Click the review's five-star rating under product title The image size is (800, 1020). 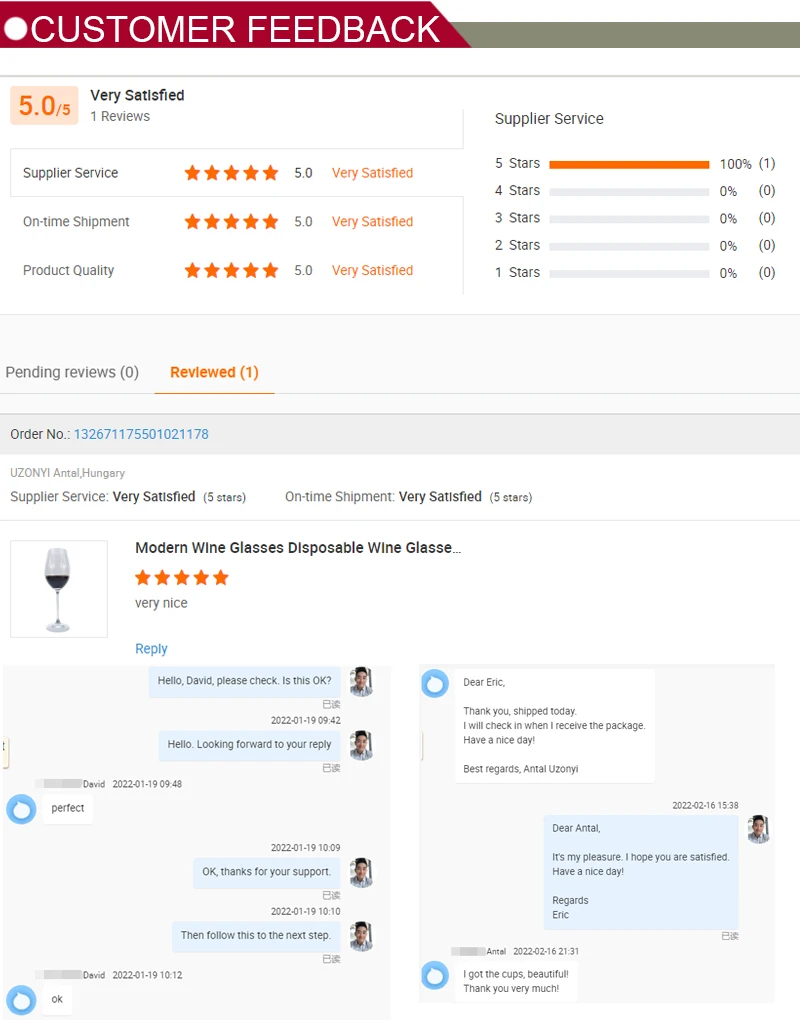tap(182, 578)
